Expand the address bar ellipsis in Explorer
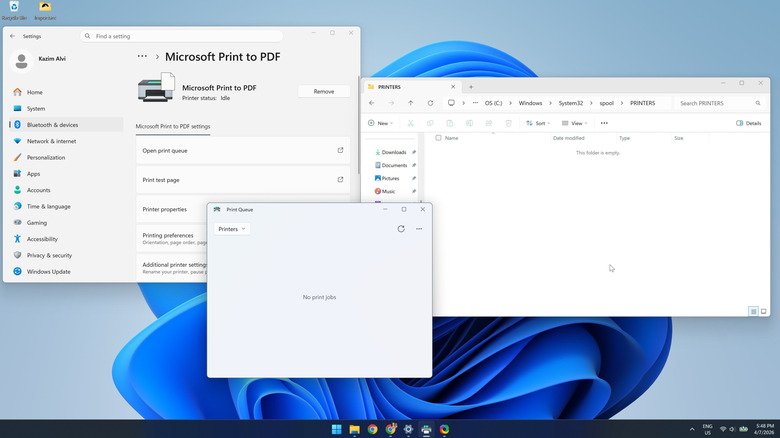 [x=476, y=103]
